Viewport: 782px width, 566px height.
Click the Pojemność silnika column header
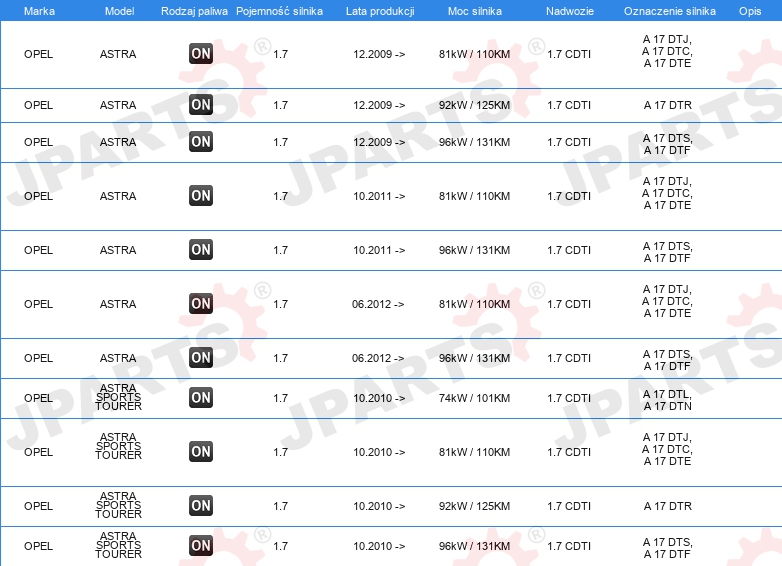279,11
